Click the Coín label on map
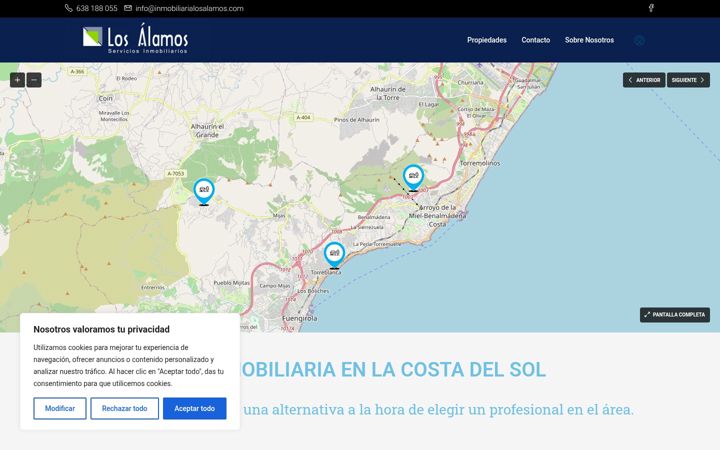 (105, 98)
